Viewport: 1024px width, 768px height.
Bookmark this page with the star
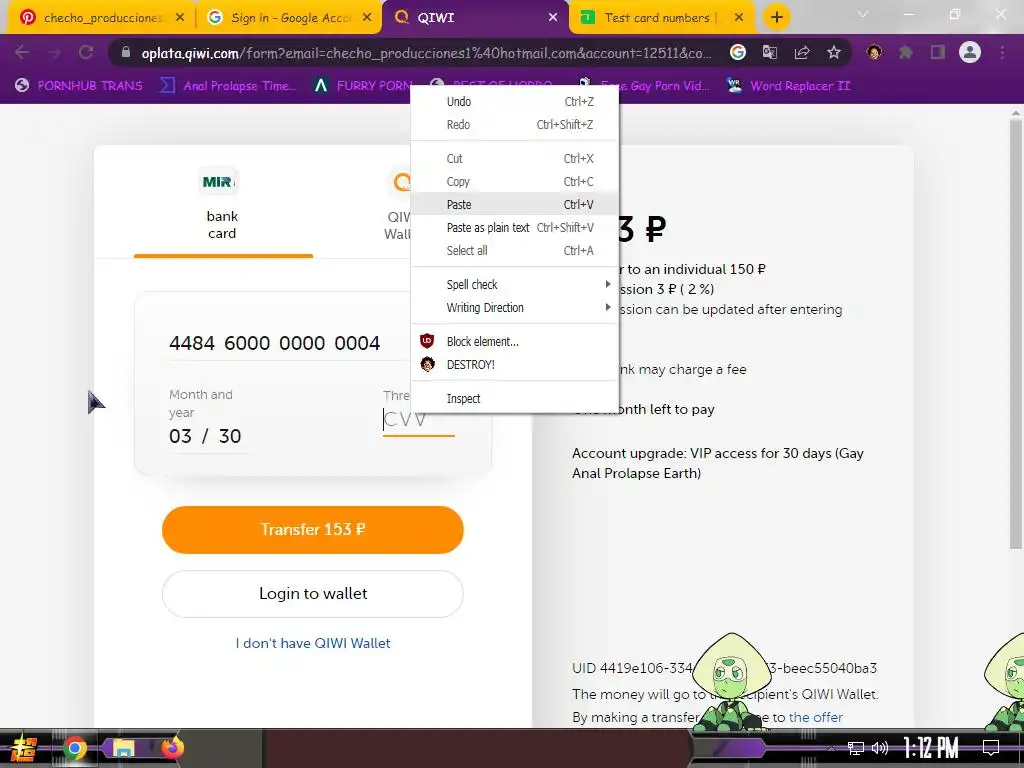[834, 52]
